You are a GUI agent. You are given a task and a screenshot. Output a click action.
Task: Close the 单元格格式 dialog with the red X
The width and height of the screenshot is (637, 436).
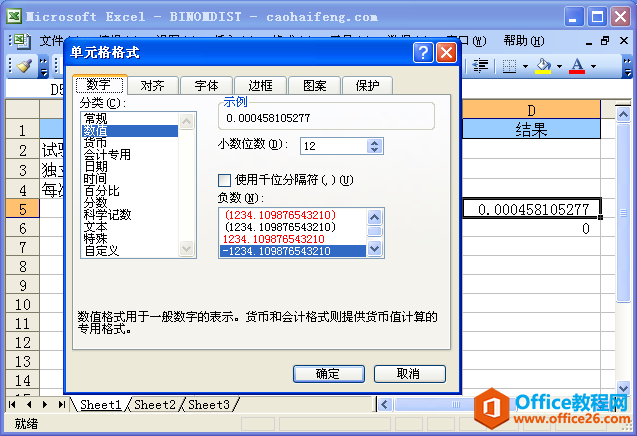(x=446, y=53)
